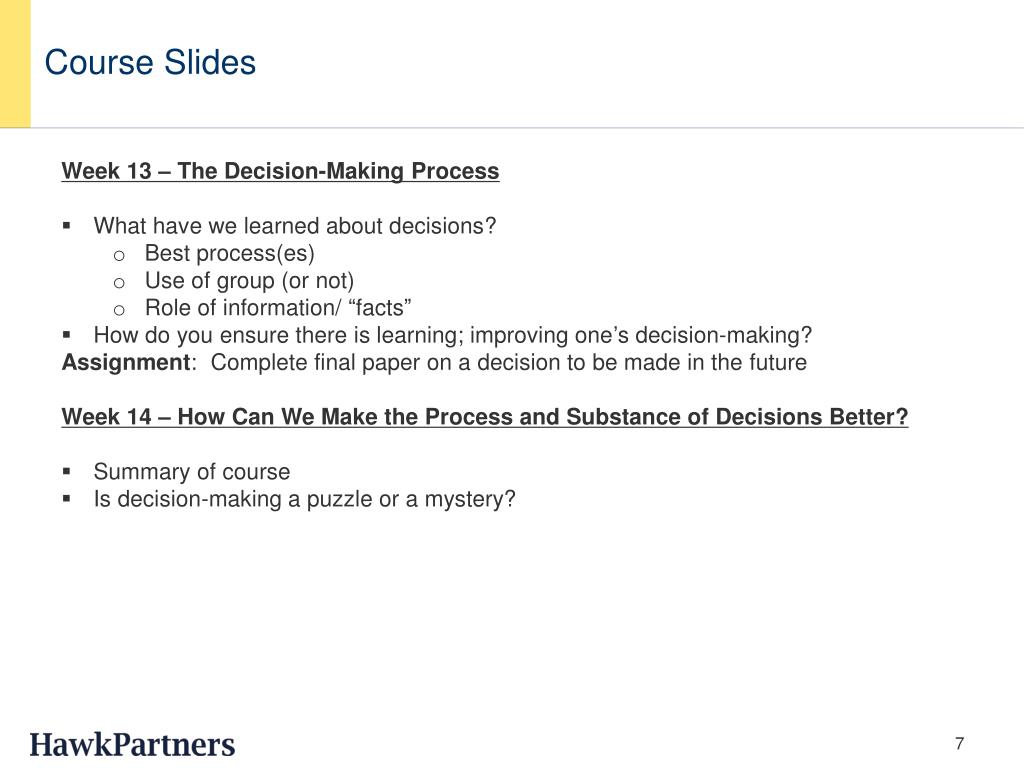
Task: Click the bold "Assignment" label
Action: click(125, 362)
